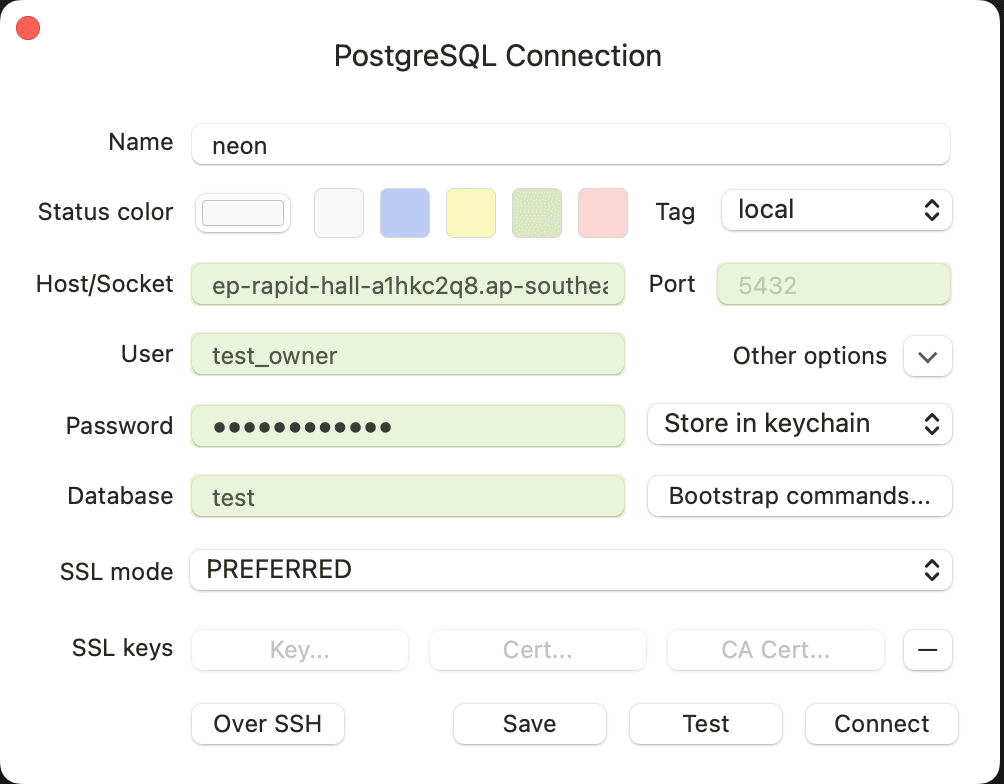Open the Tag dropdown set to local
Image resolution: width=1004 pixels, height=784 pixels.
pos(836,210)
